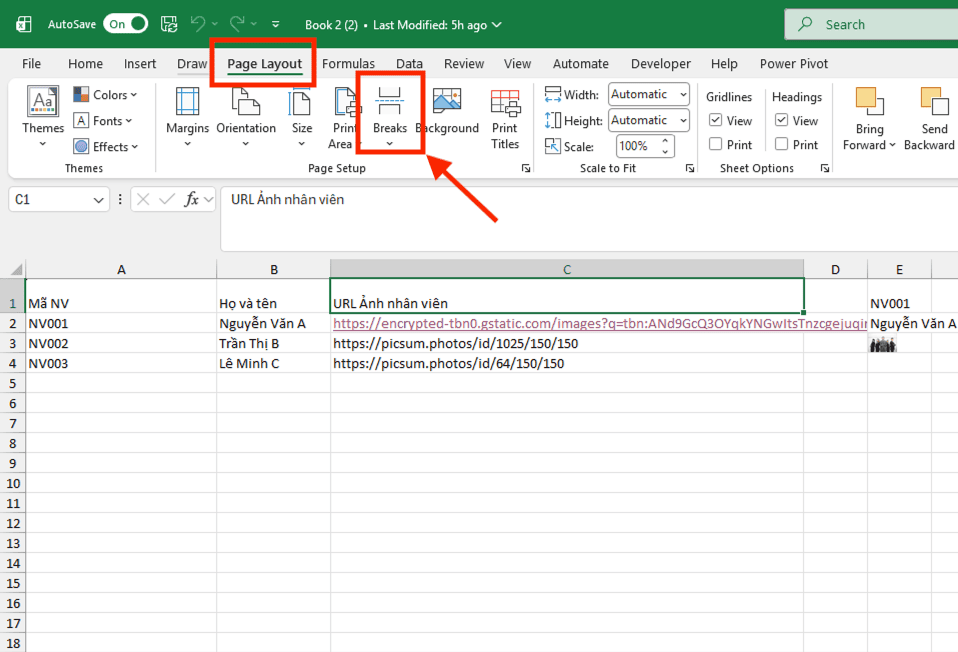Switch to the View tab
This screenshot has width=958, height=652.
pos(517,64)
